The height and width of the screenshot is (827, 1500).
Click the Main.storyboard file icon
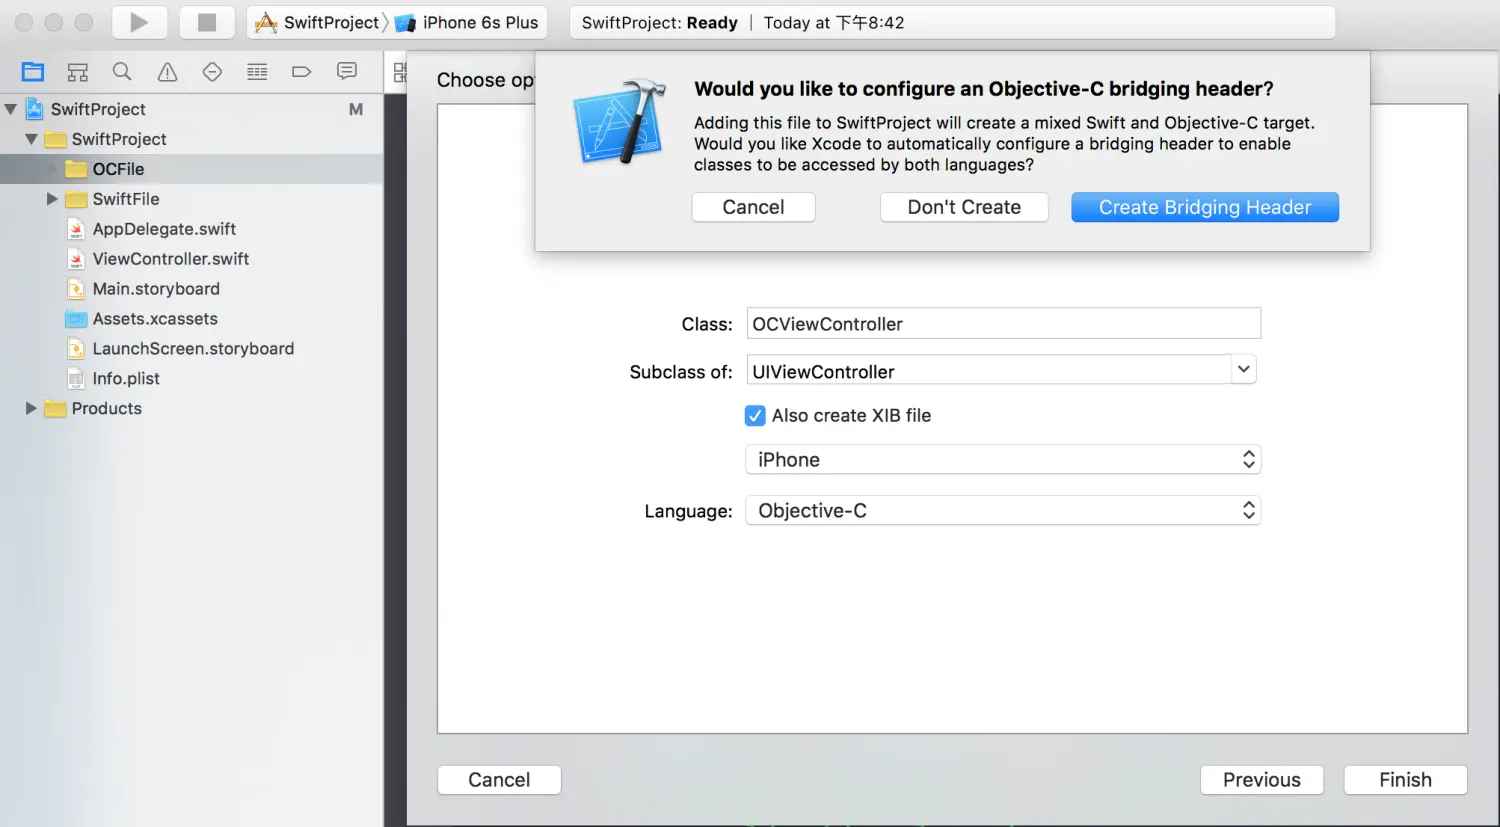tap(76, 289)
